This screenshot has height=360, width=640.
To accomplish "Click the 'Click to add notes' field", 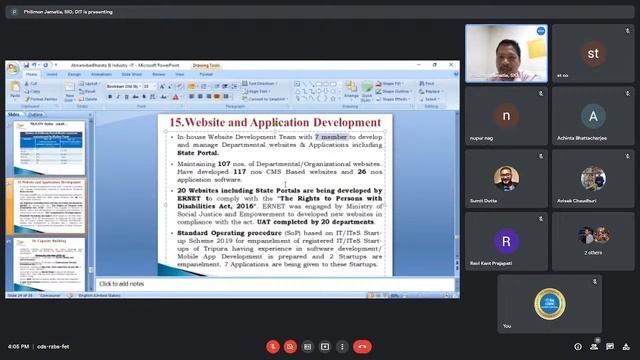I will pyautogui.click(x=275, y=284).
